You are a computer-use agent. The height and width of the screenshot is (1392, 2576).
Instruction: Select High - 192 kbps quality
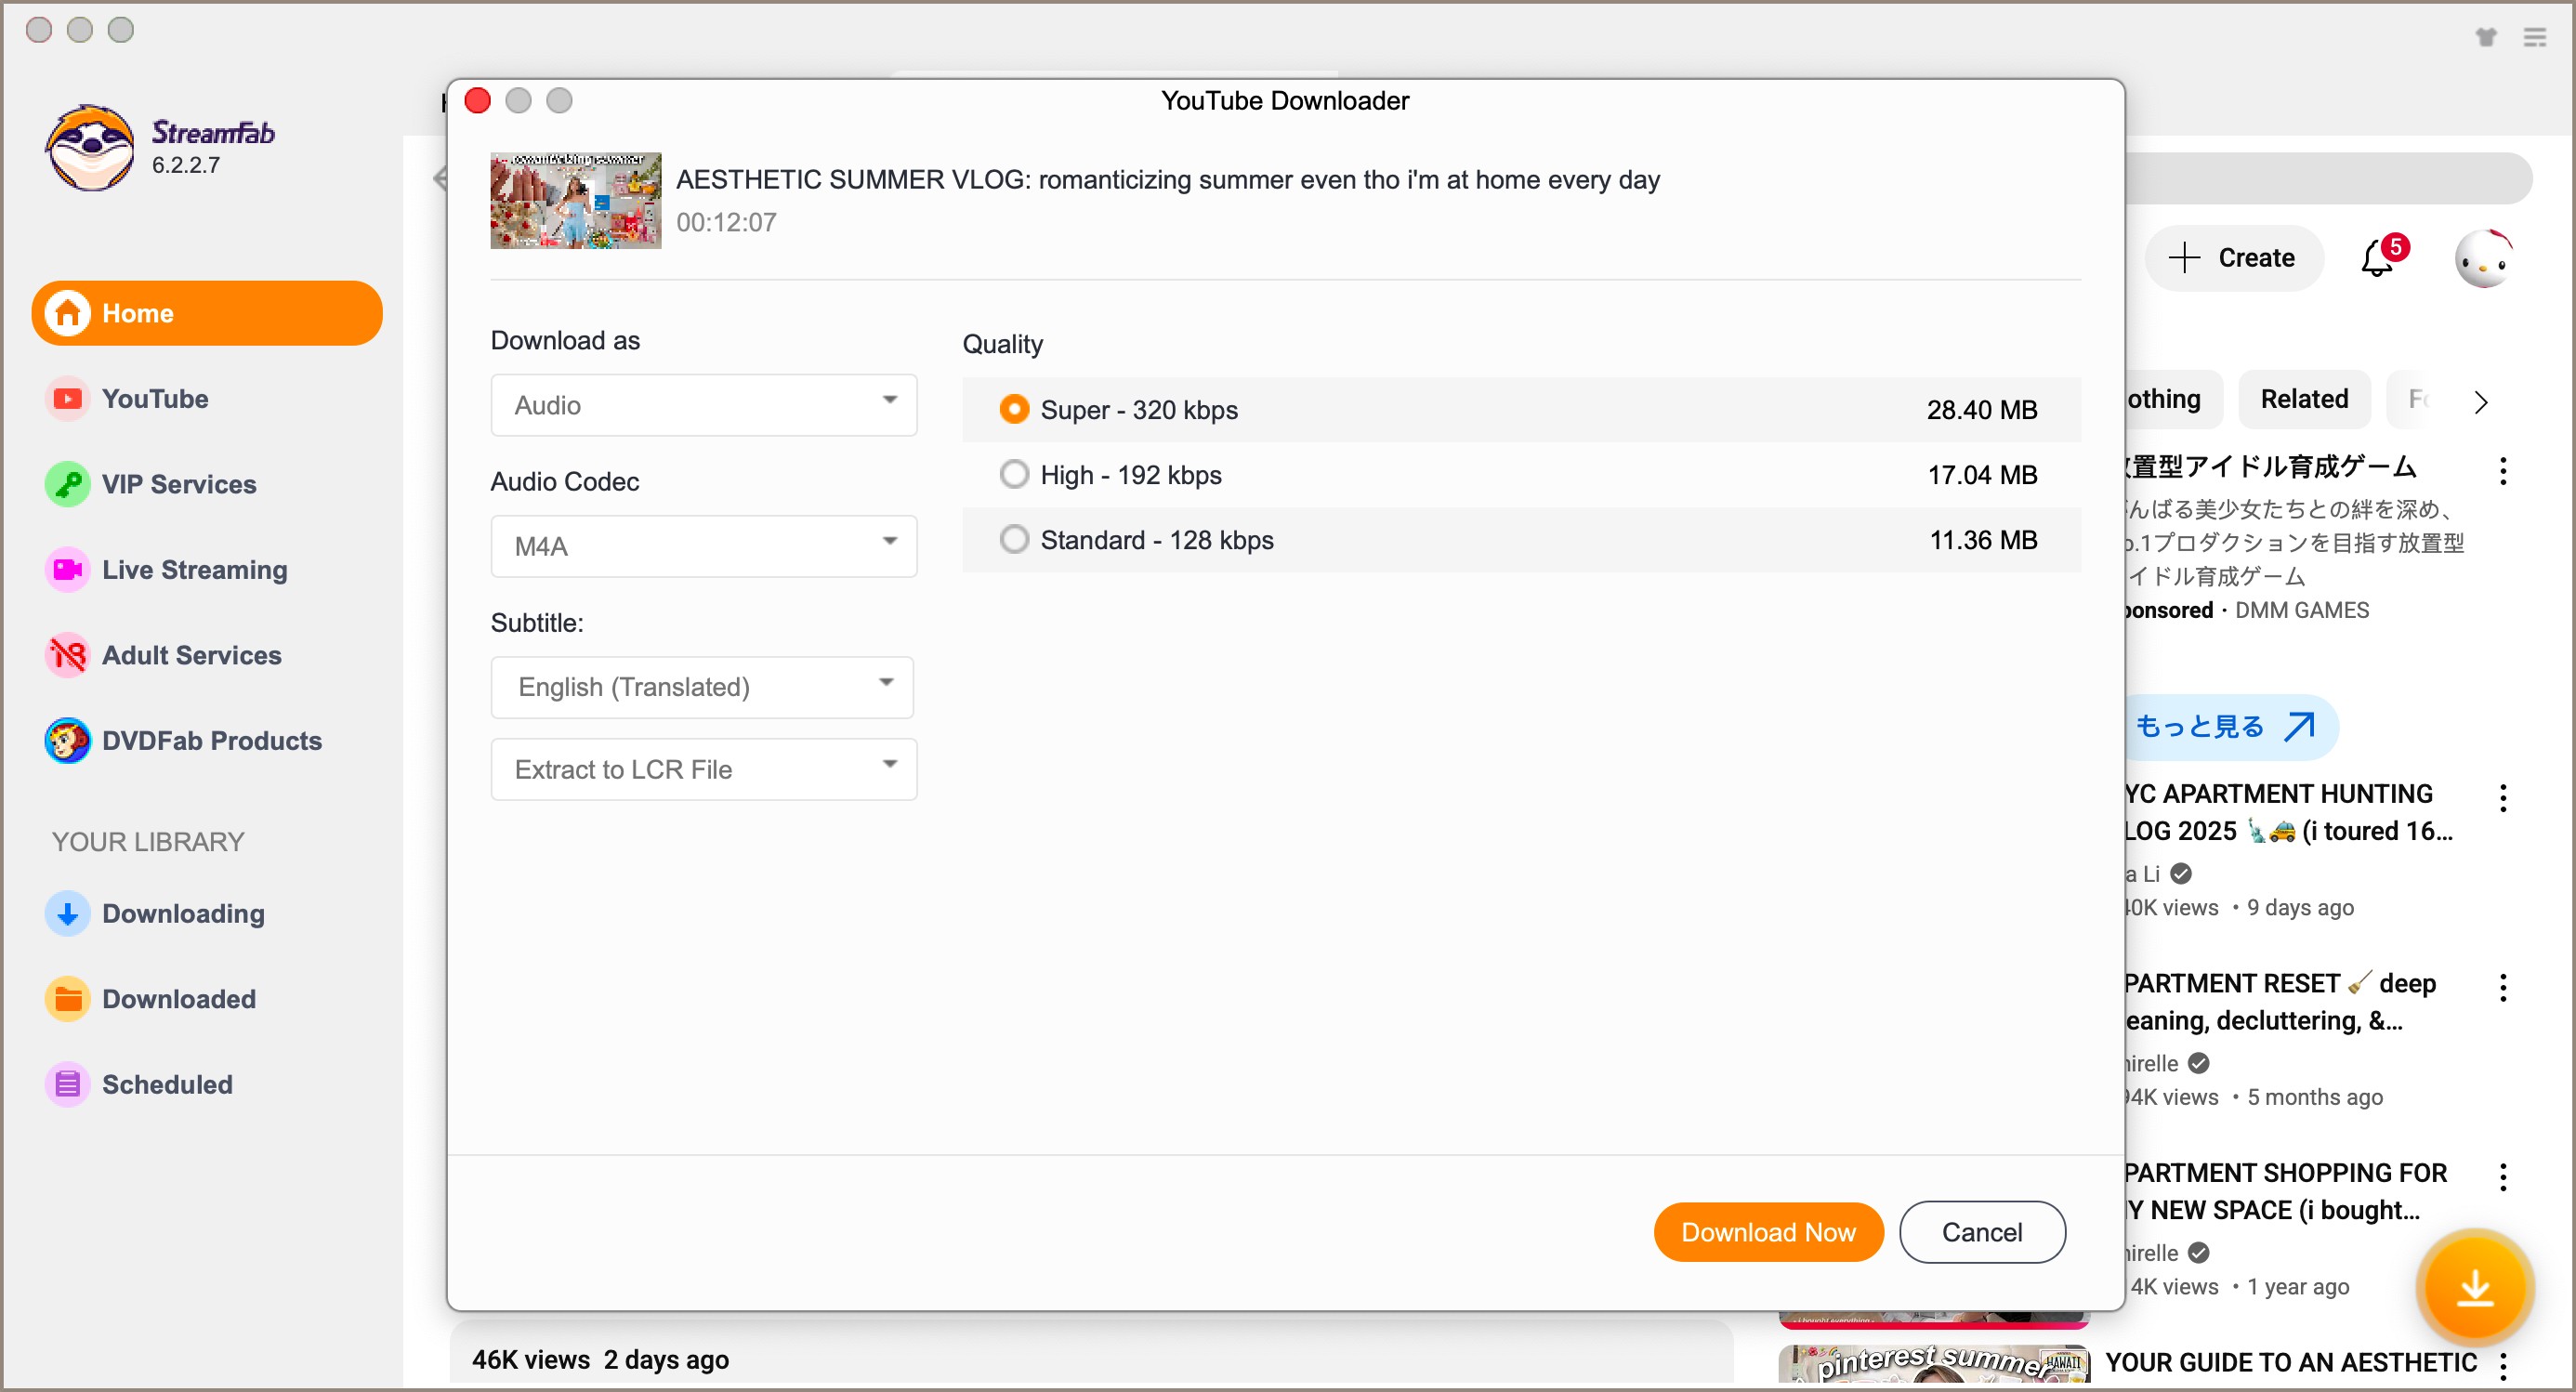click(x=1521, y=475)
